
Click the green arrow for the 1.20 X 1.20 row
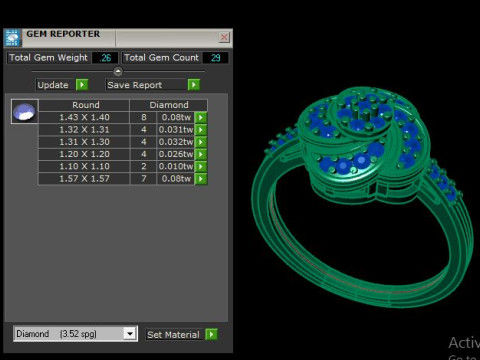[201, 154]
